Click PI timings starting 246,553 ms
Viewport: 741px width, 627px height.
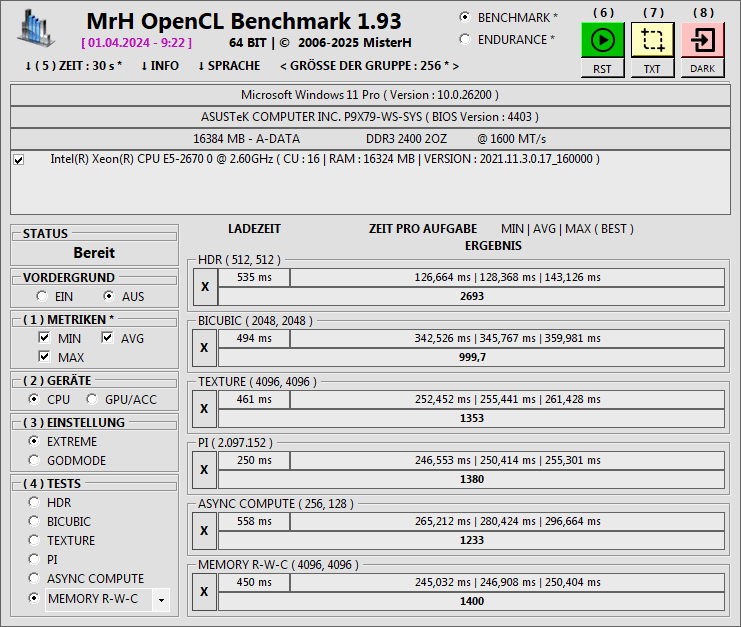[x=508, y=460]
